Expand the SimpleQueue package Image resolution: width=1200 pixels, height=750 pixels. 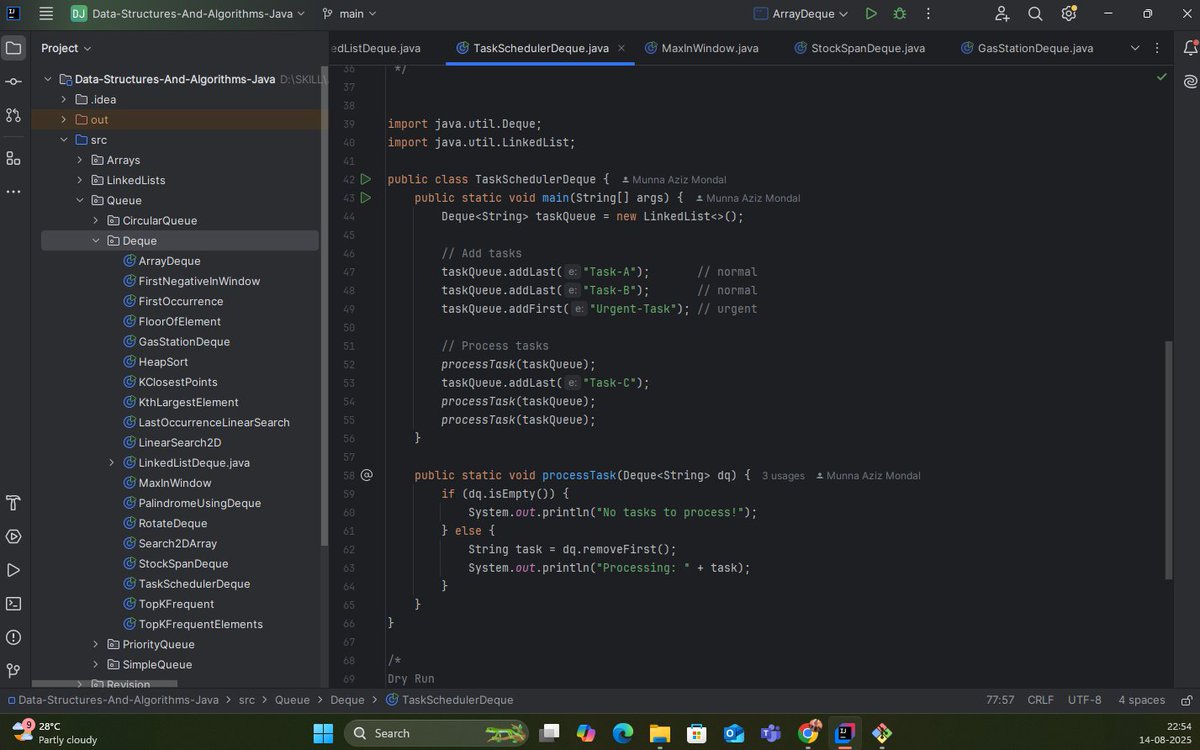click(x=96, y=664)
